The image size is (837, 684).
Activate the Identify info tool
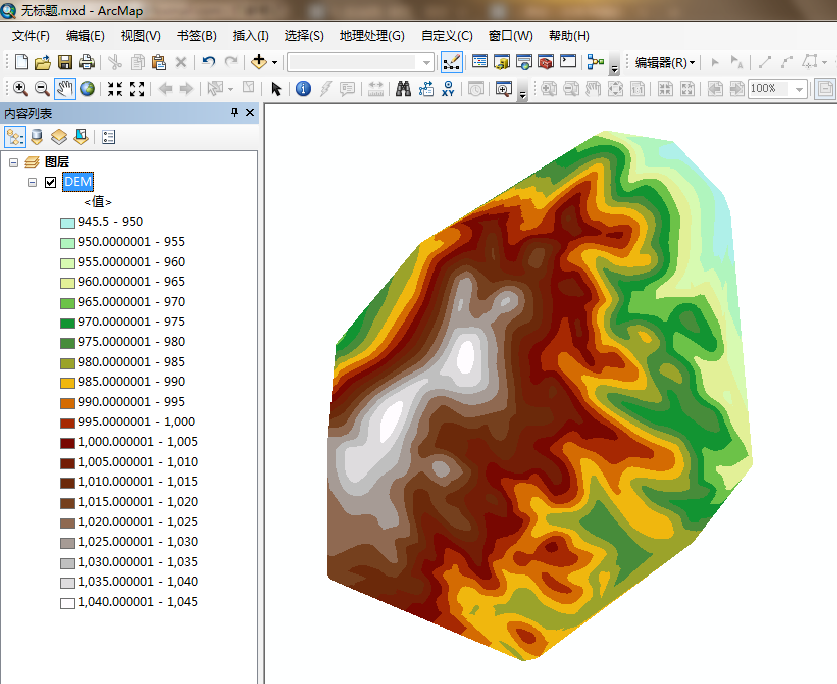[303, 89]
